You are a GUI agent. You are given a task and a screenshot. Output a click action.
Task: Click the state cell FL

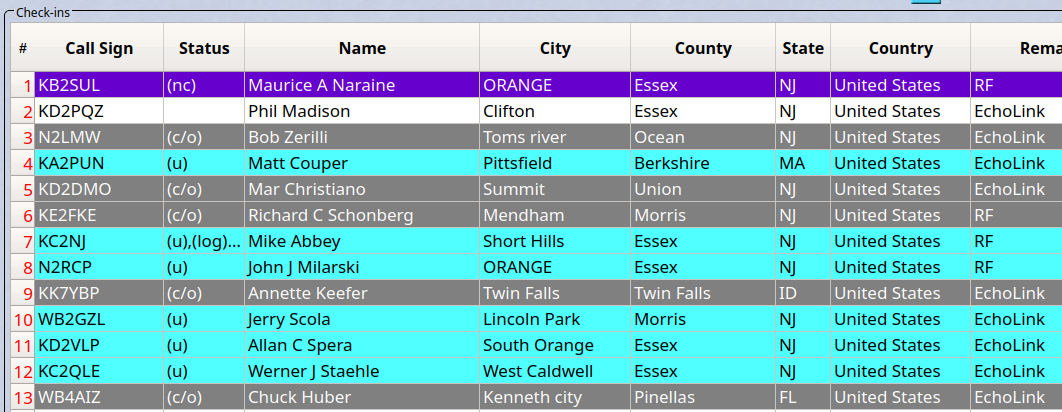pyautogui.click(x=803, y=397)
